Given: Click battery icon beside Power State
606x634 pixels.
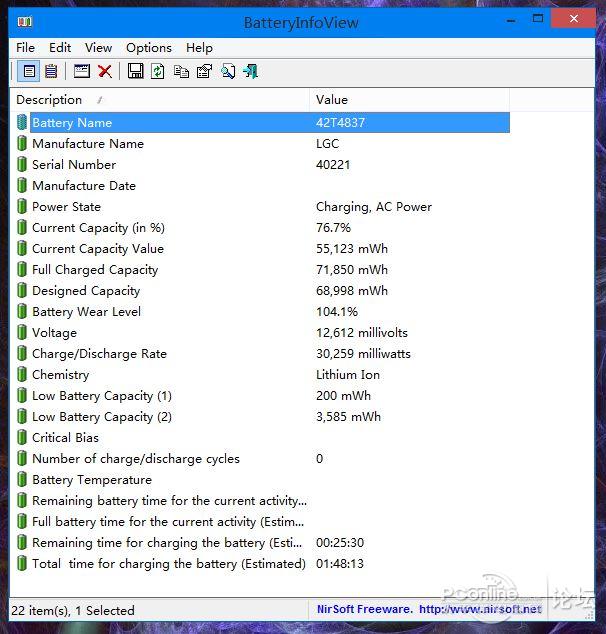Looking at the screenshot, I should tap(22, 207).
